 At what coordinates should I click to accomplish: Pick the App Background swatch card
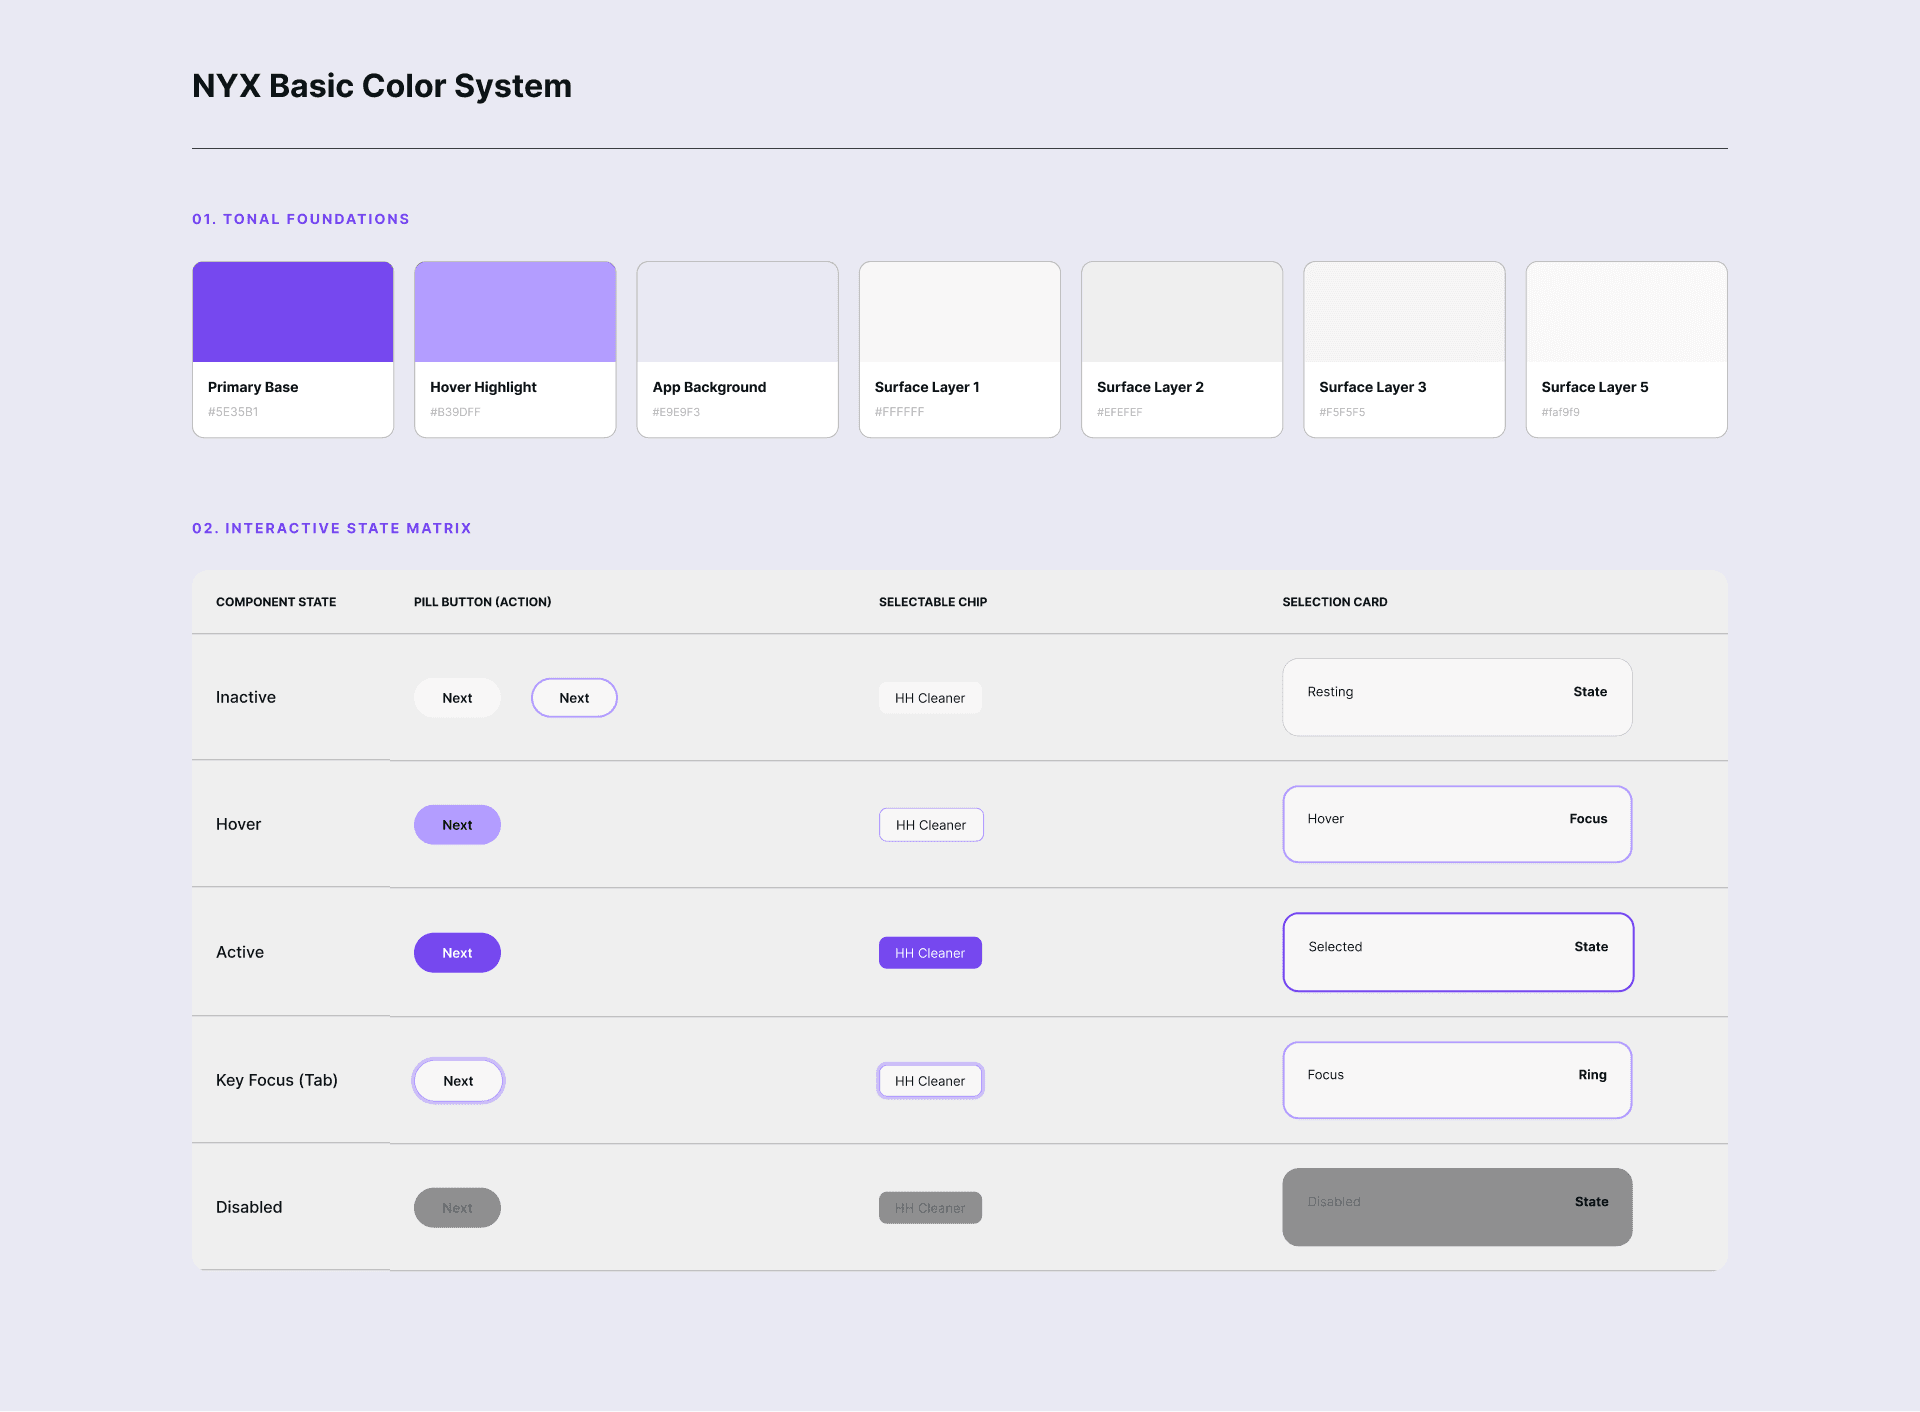coord(737,349)
